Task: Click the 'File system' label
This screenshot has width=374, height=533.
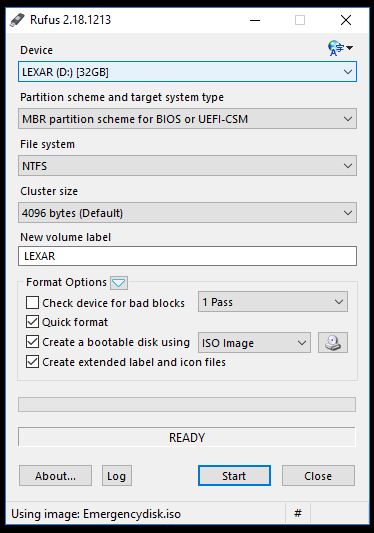Action: [47, 144]
